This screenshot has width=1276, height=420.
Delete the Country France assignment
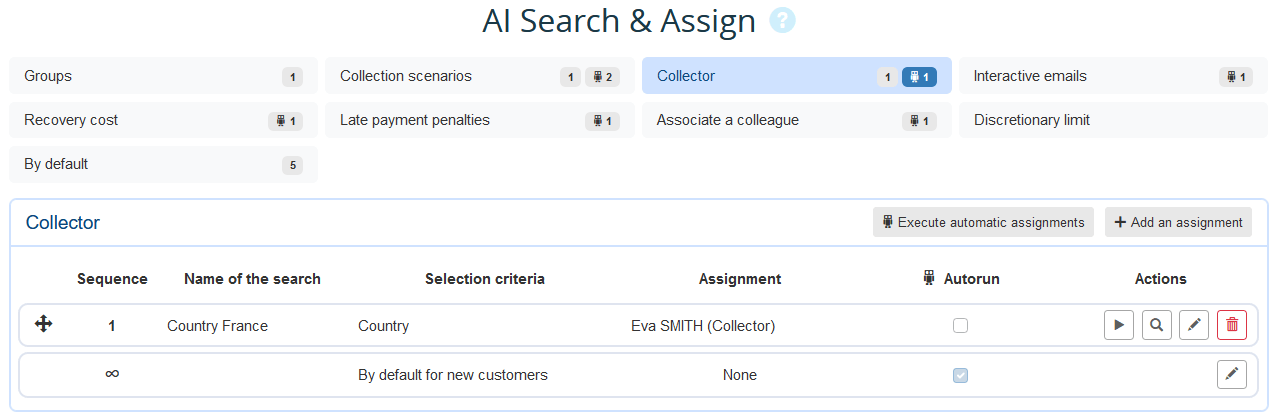[1231, 325]
